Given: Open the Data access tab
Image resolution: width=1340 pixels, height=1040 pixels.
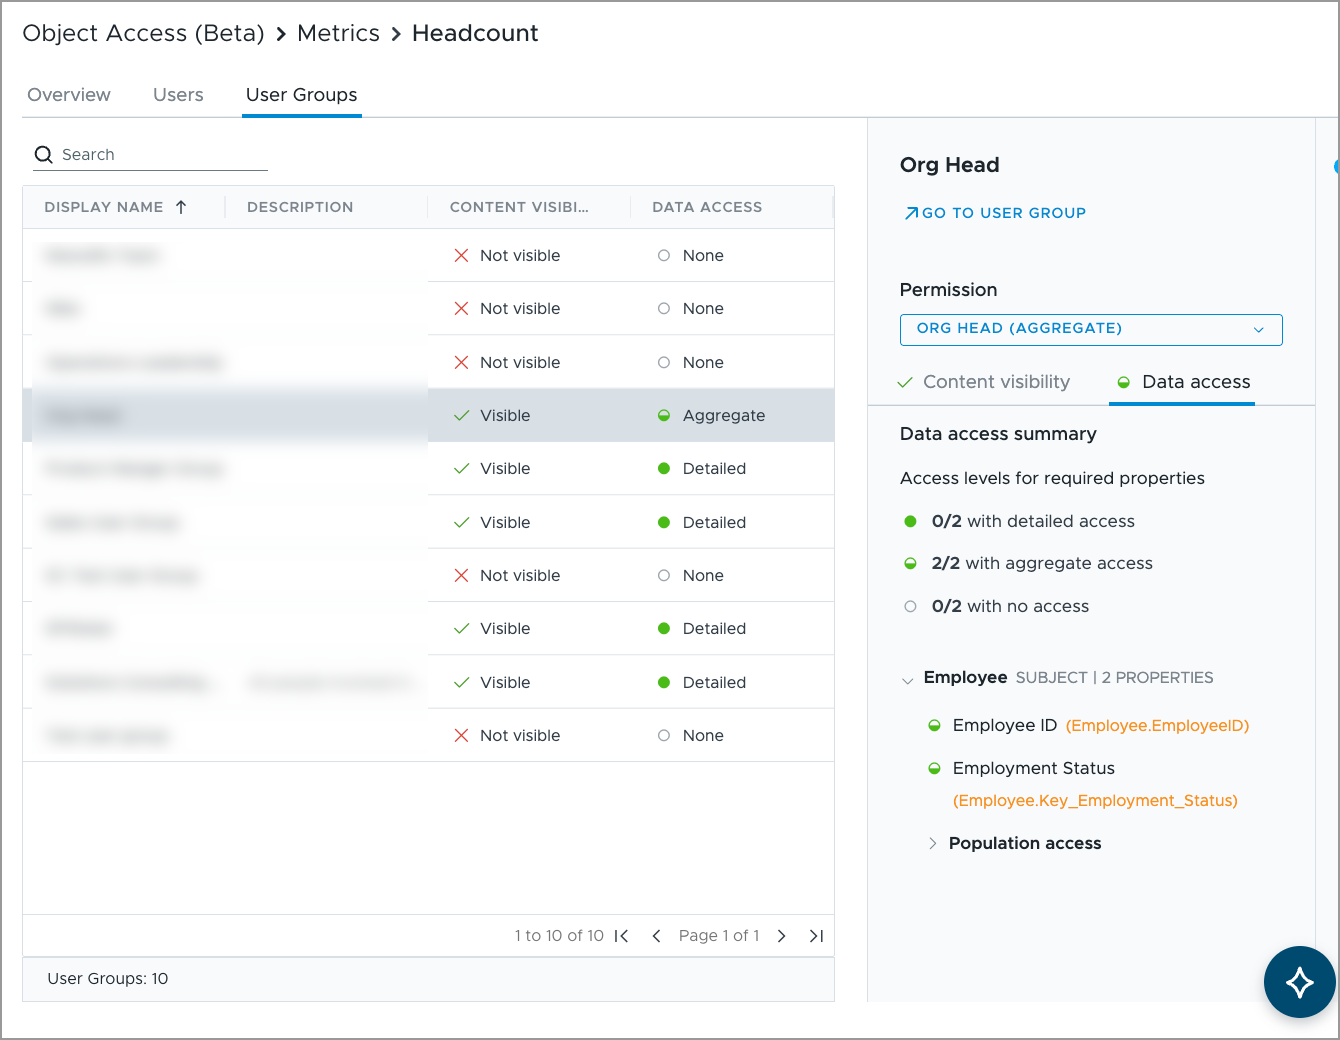Looking at the screenshot, I should point(1182,382).
